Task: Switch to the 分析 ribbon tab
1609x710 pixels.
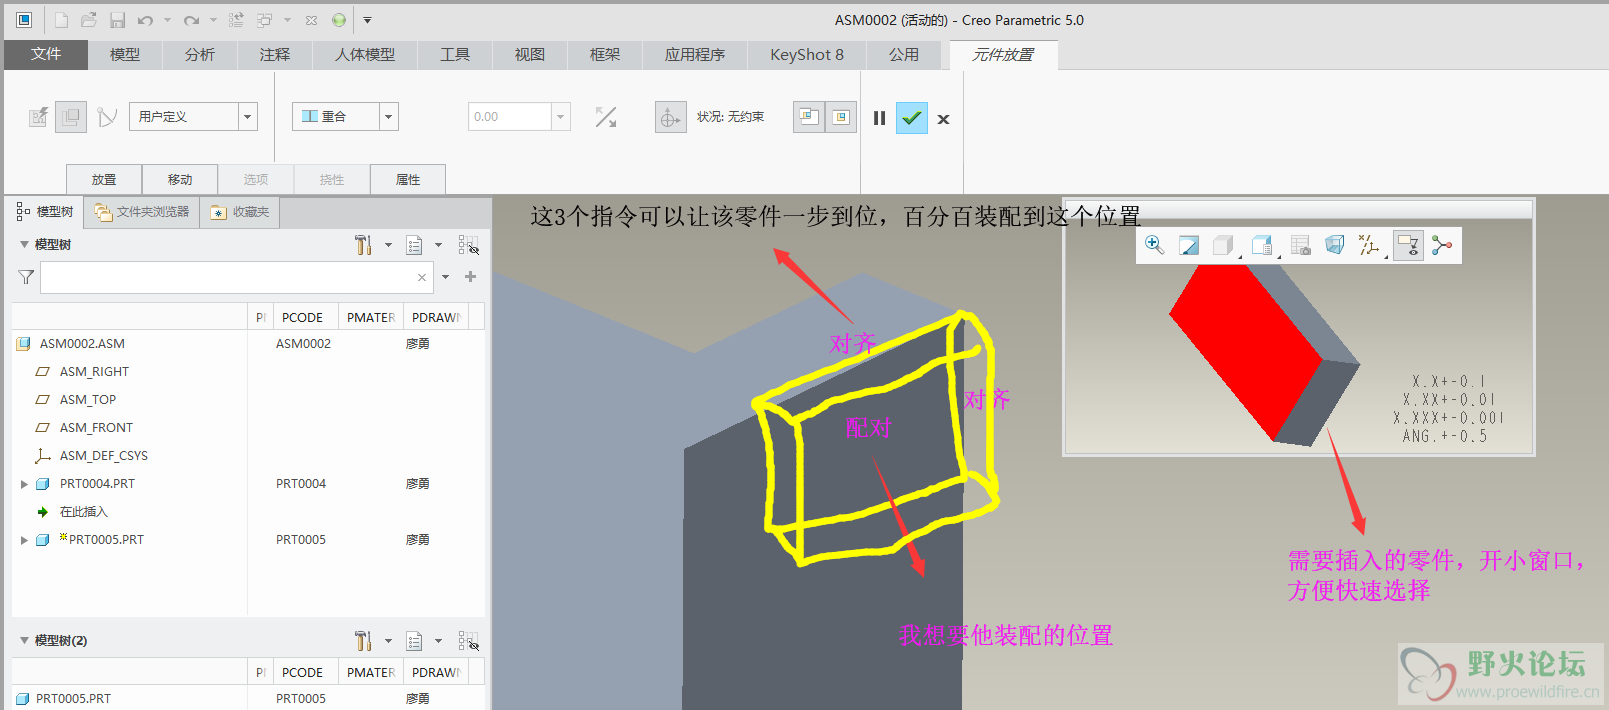Action: click(x=200, y=55)
